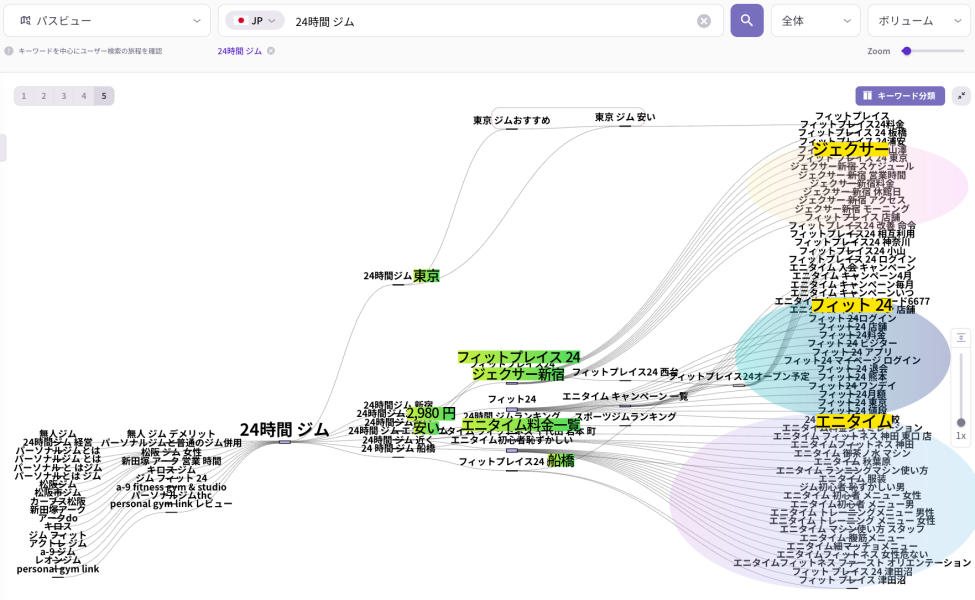Click the キーワード分類 button
Screen dimensions: 975x600
pyautogui.click(x=899, y=96)
